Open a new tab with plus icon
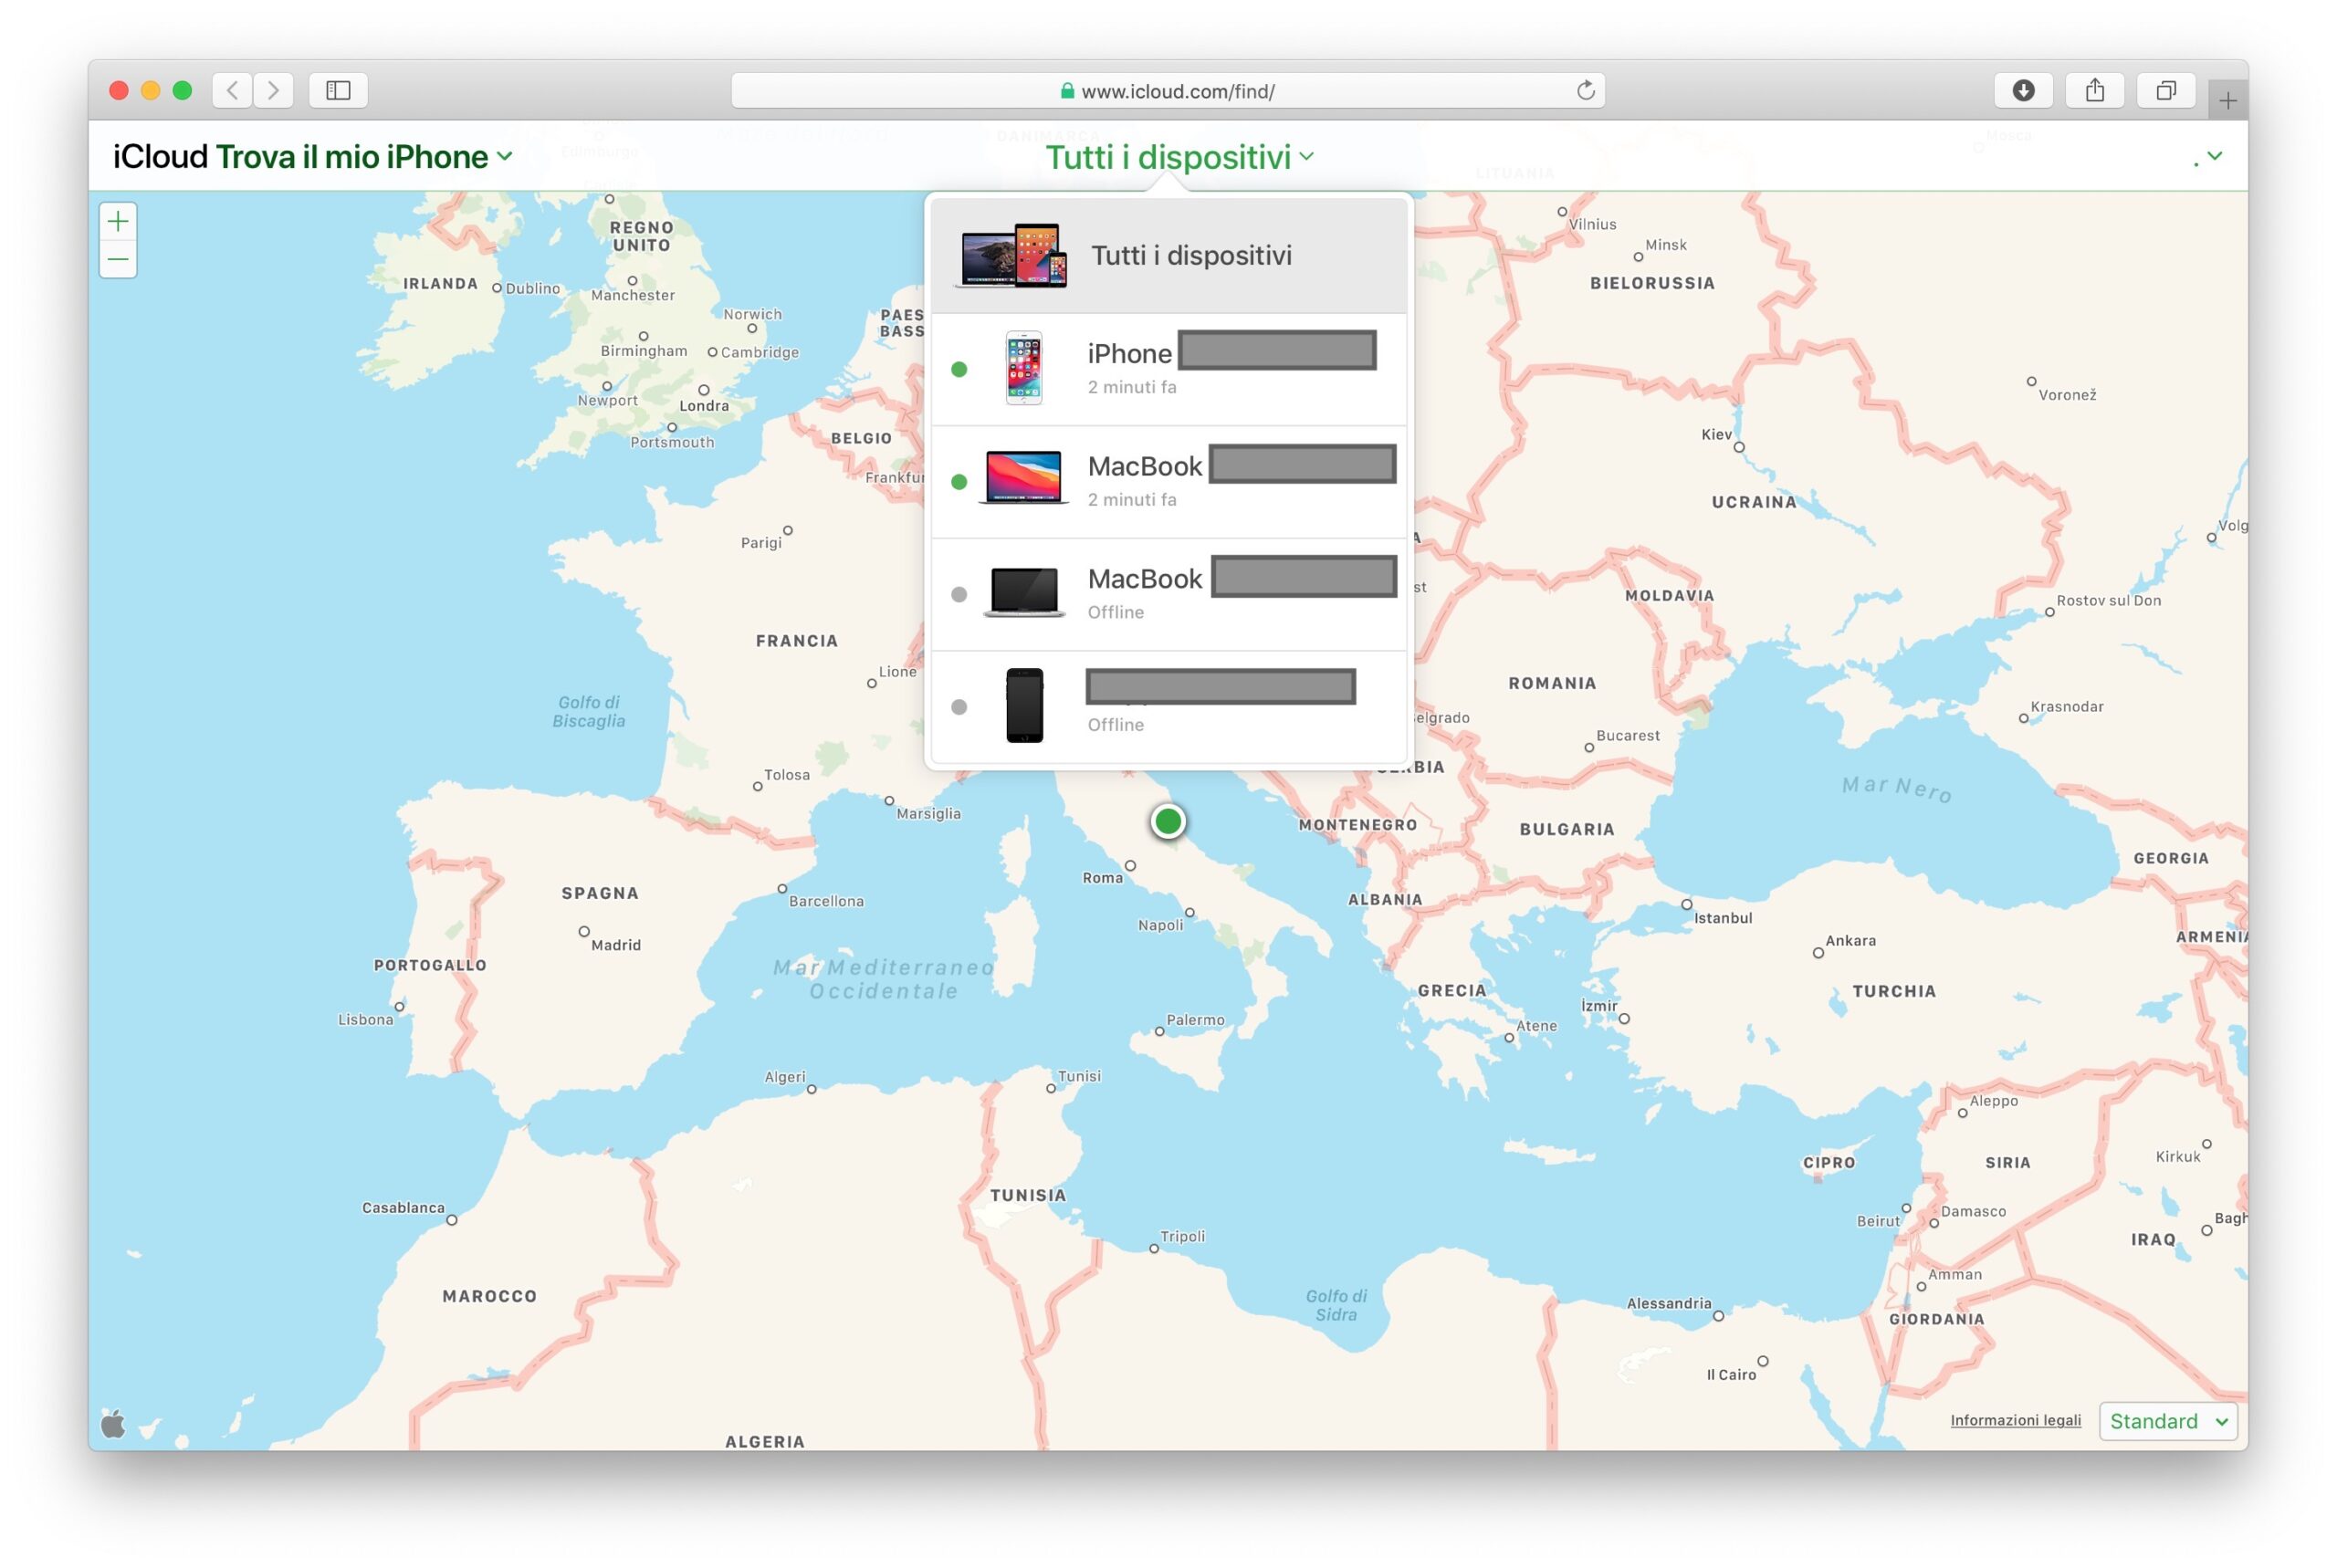The height and width of the screenshot is (1568, 2337). tap(2227, 100)
